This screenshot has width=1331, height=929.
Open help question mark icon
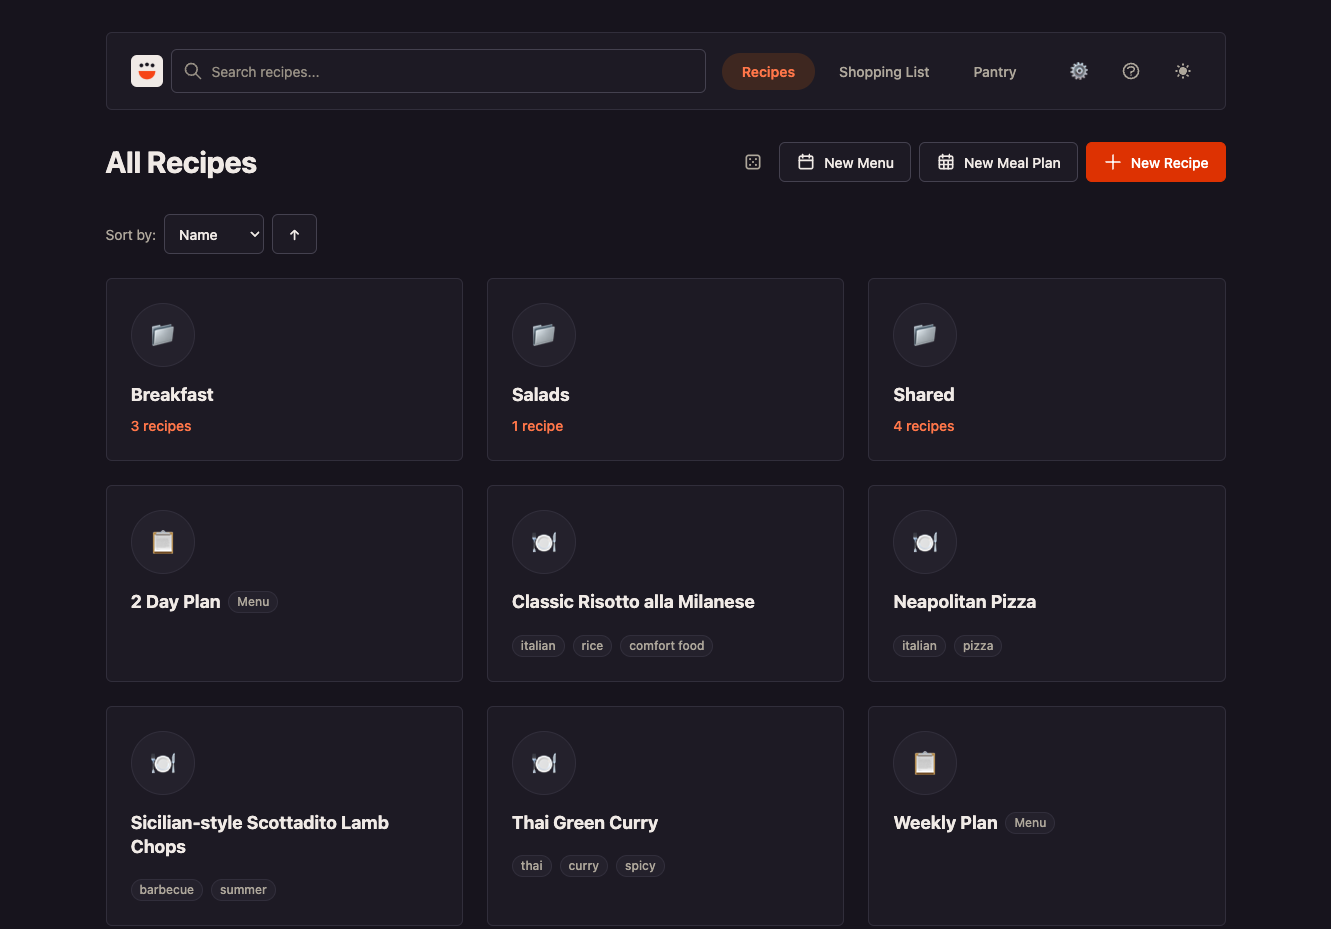pyautogui.click(x=1131, y=71)
